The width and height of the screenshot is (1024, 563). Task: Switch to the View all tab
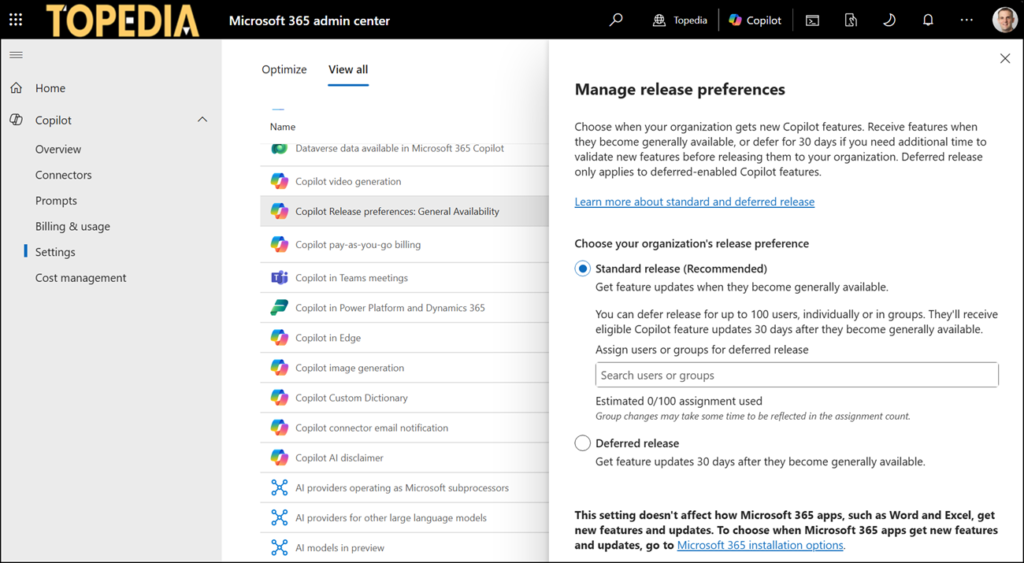click(x=348, y=69)
